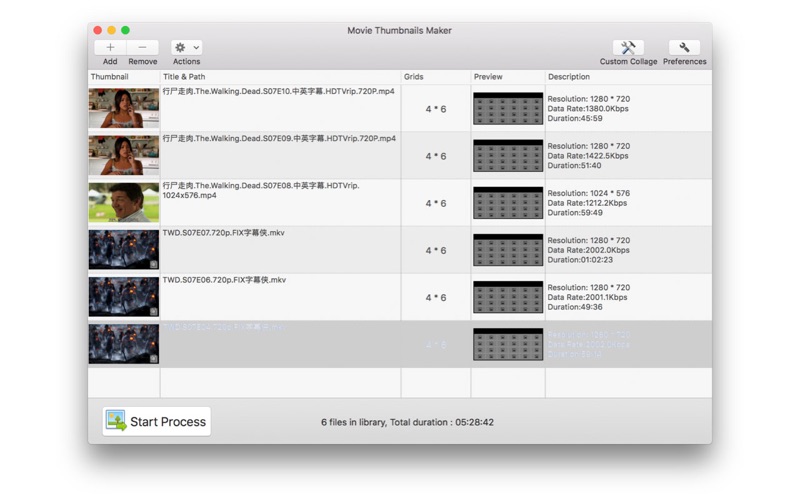Open Preferences wrench icon
Screen dimensions: 800x500
coord(684,47)
